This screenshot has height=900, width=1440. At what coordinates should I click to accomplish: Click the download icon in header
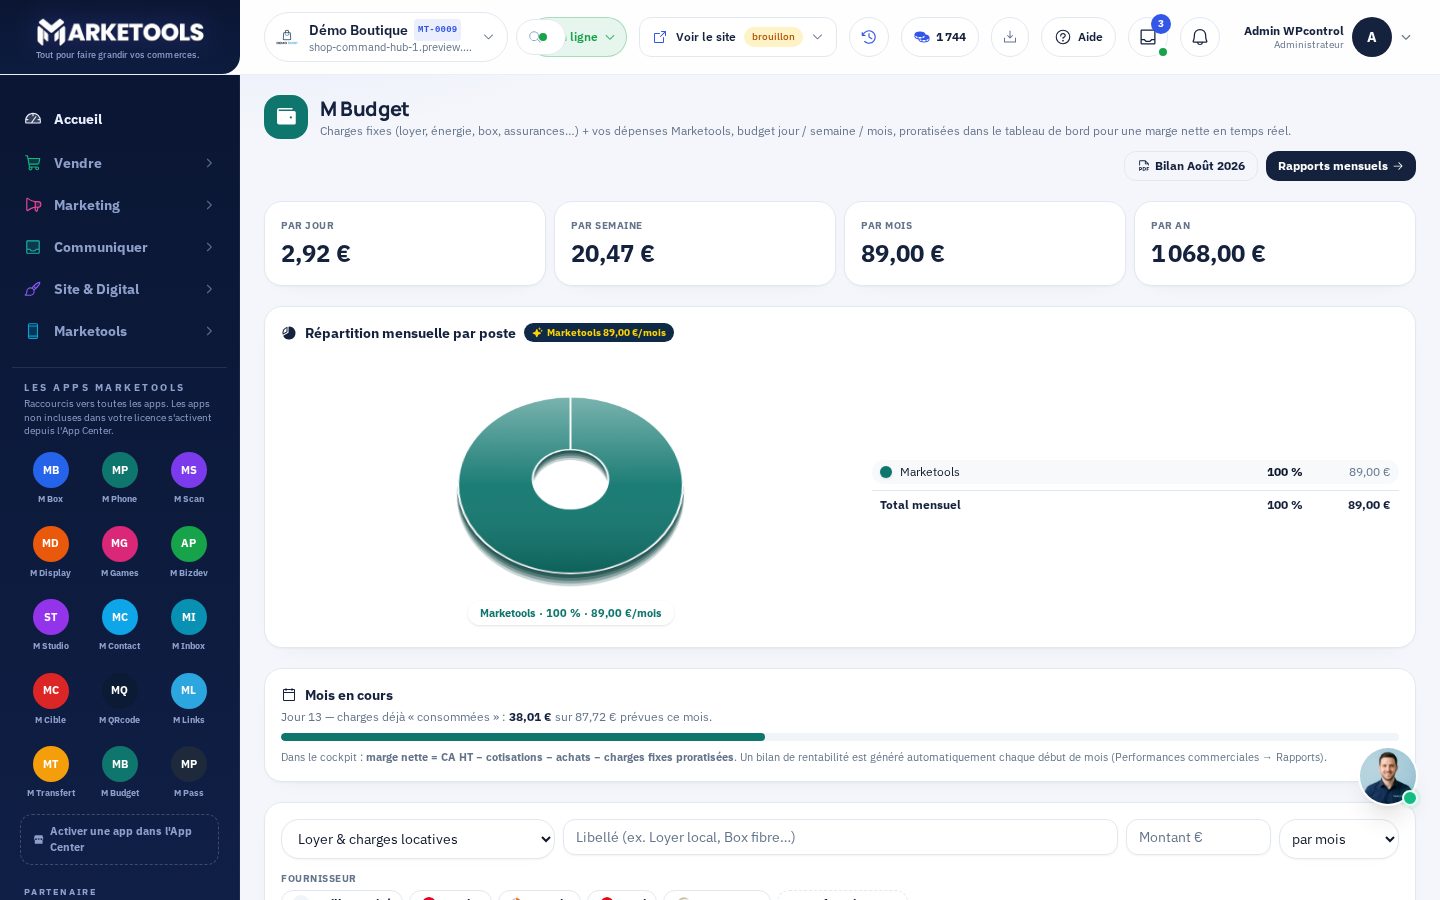pos(1010,37)
